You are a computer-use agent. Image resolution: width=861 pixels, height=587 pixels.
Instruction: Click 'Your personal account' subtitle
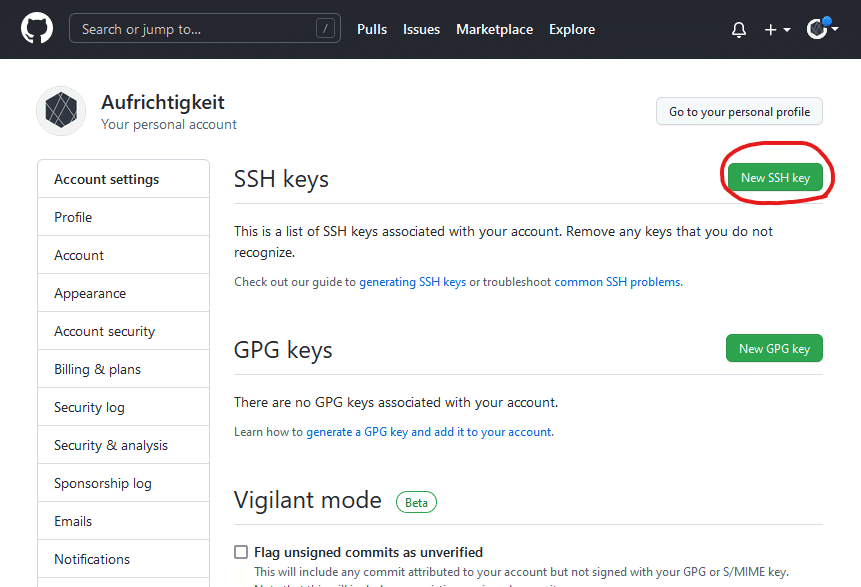(x=169, y=125)
